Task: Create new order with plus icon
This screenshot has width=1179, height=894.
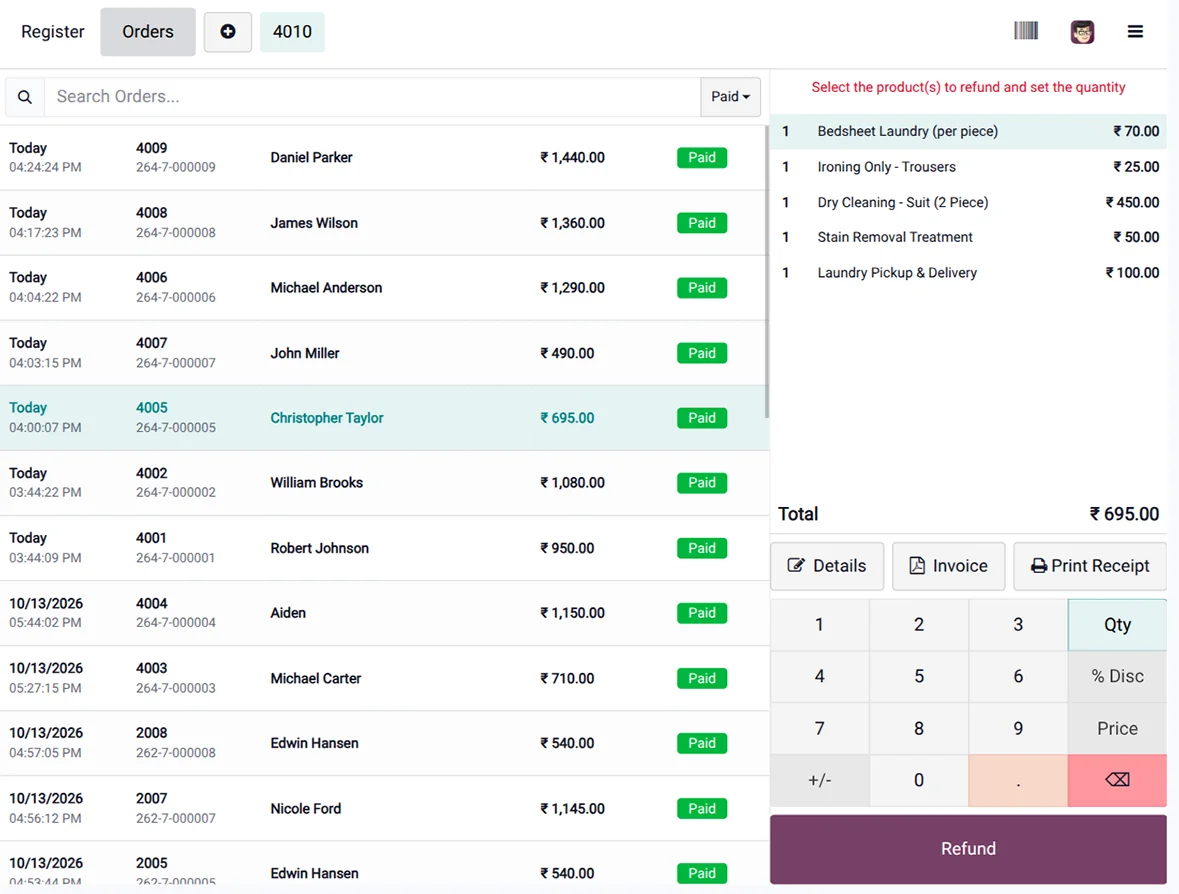Action: [228, 32]
